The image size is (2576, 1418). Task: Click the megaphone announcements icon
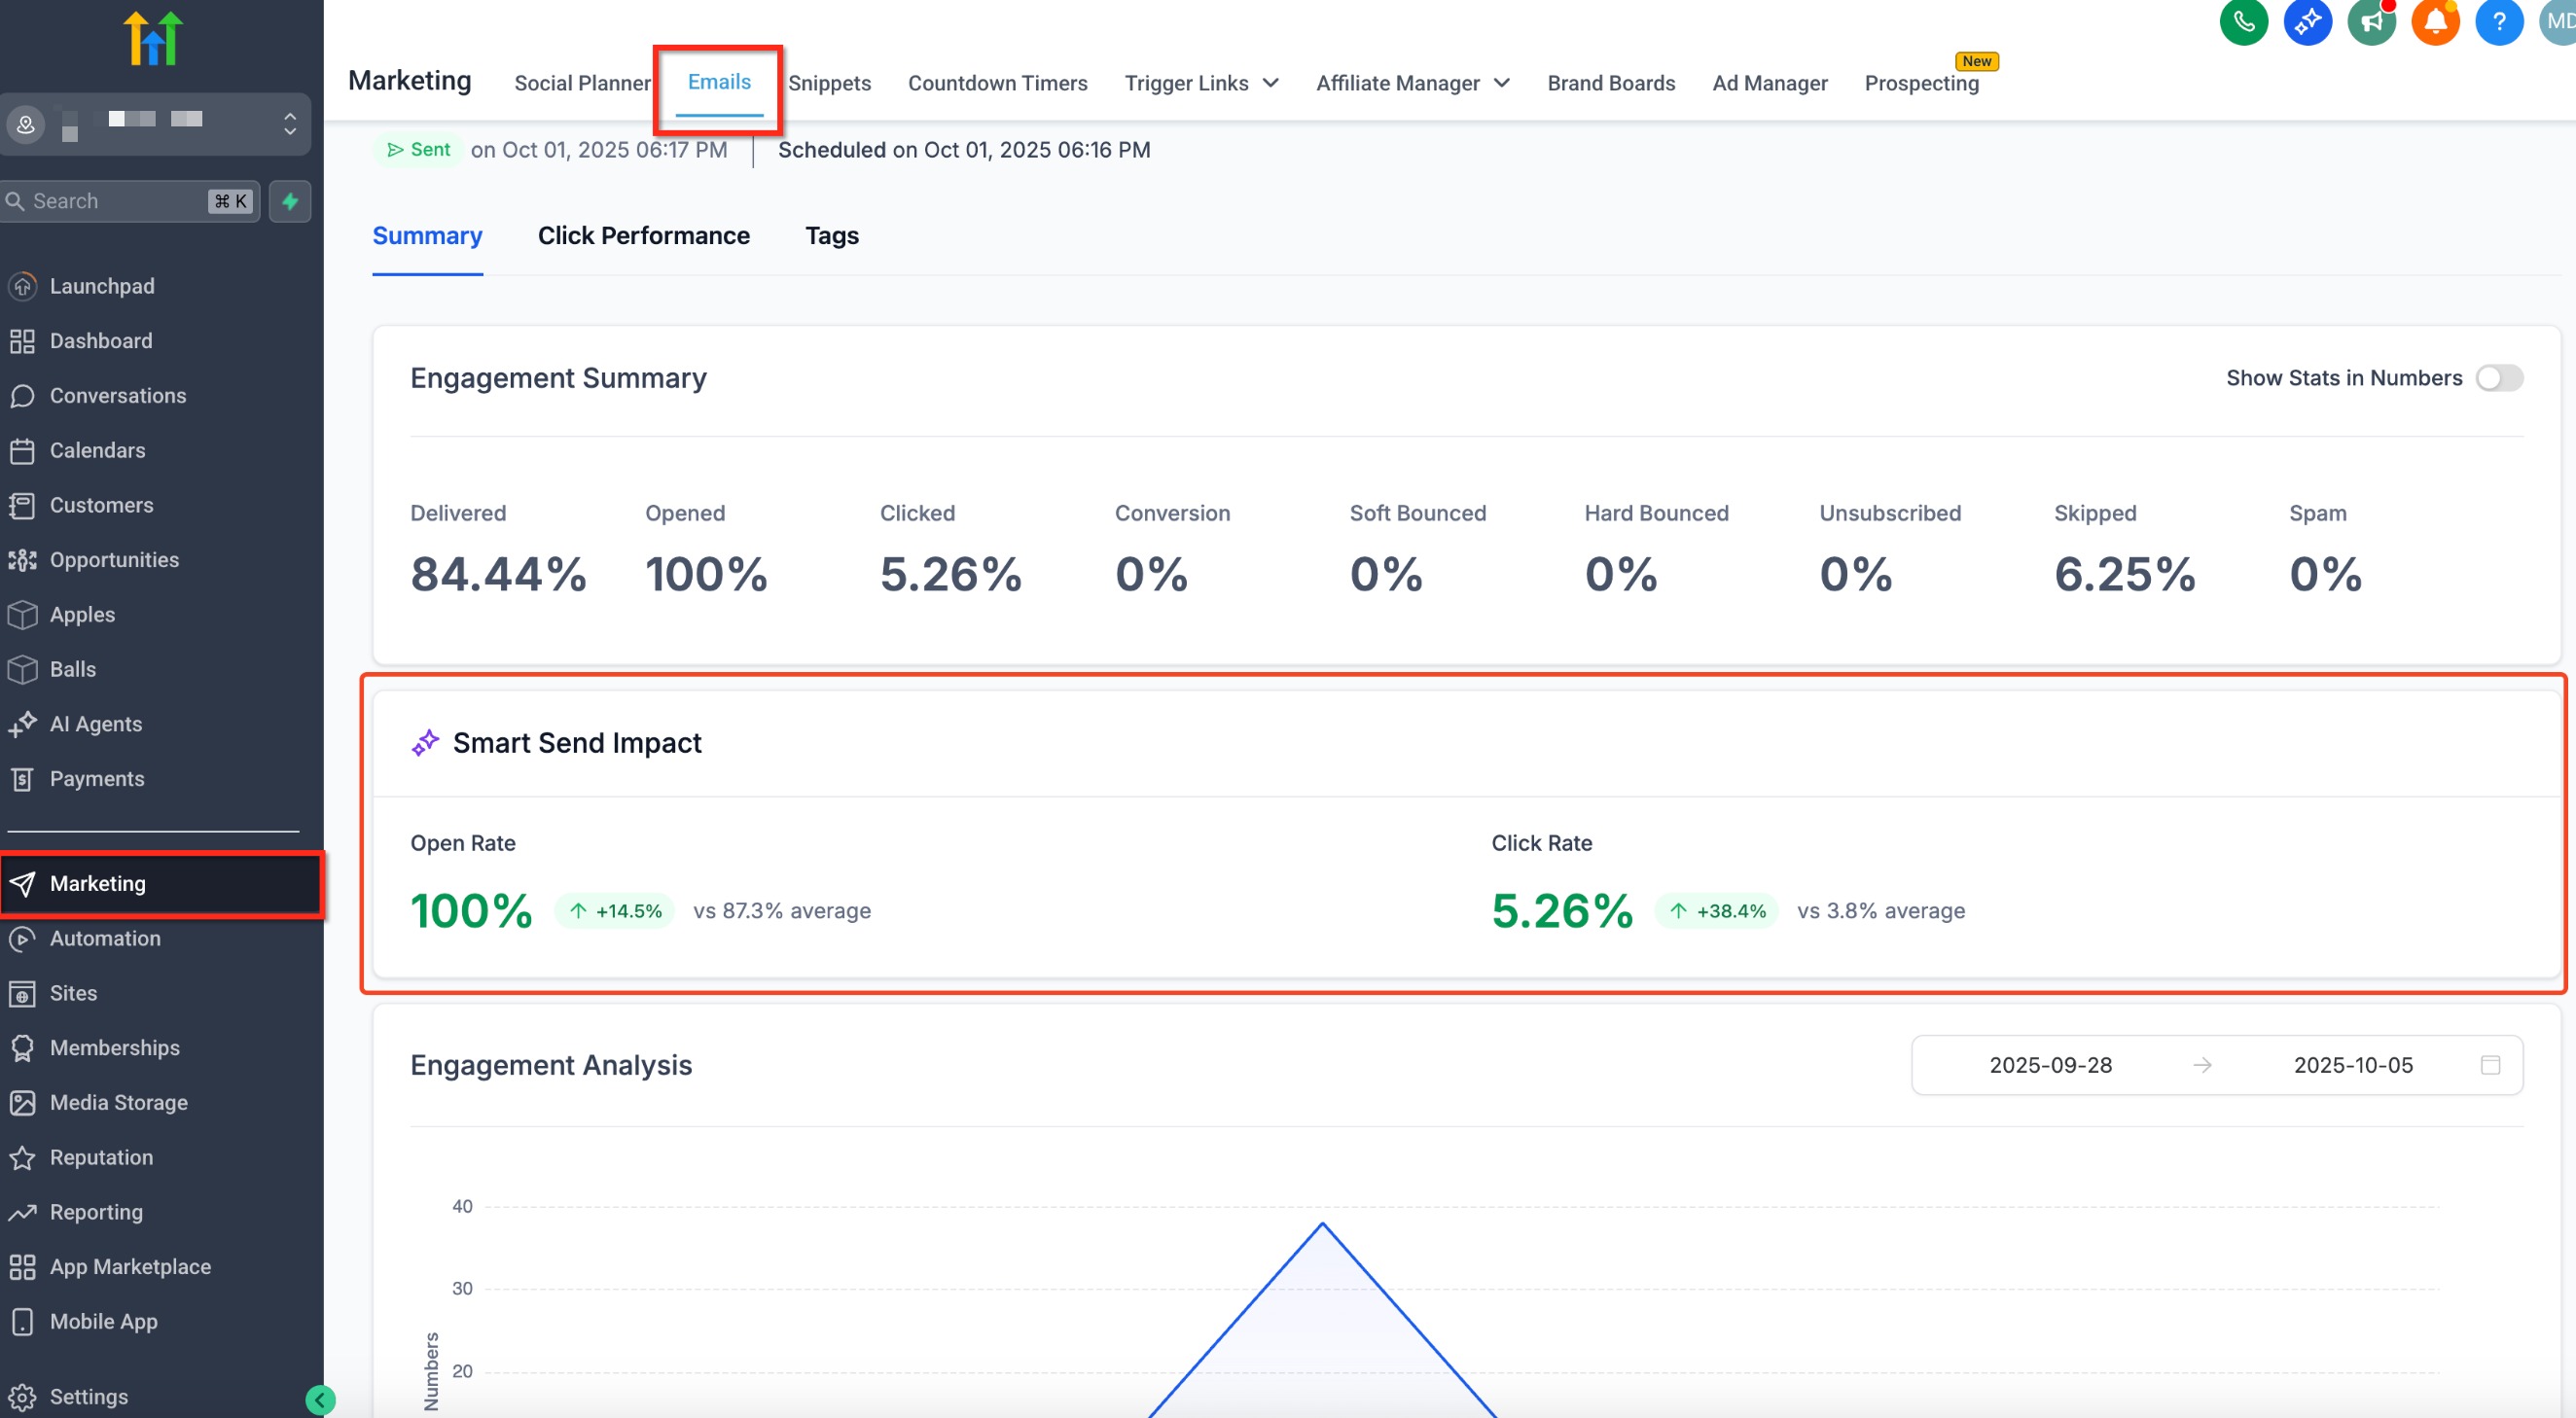click(x=2371, y=21)
